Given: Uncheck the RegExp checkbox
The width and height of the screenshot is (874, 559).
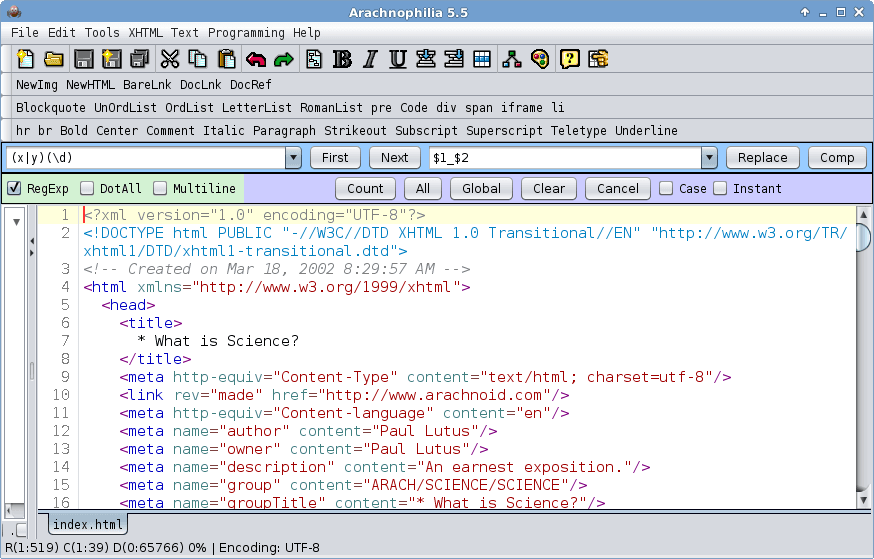Looking at the screenshot, I should pyautogui.click(x=15, y=188).
